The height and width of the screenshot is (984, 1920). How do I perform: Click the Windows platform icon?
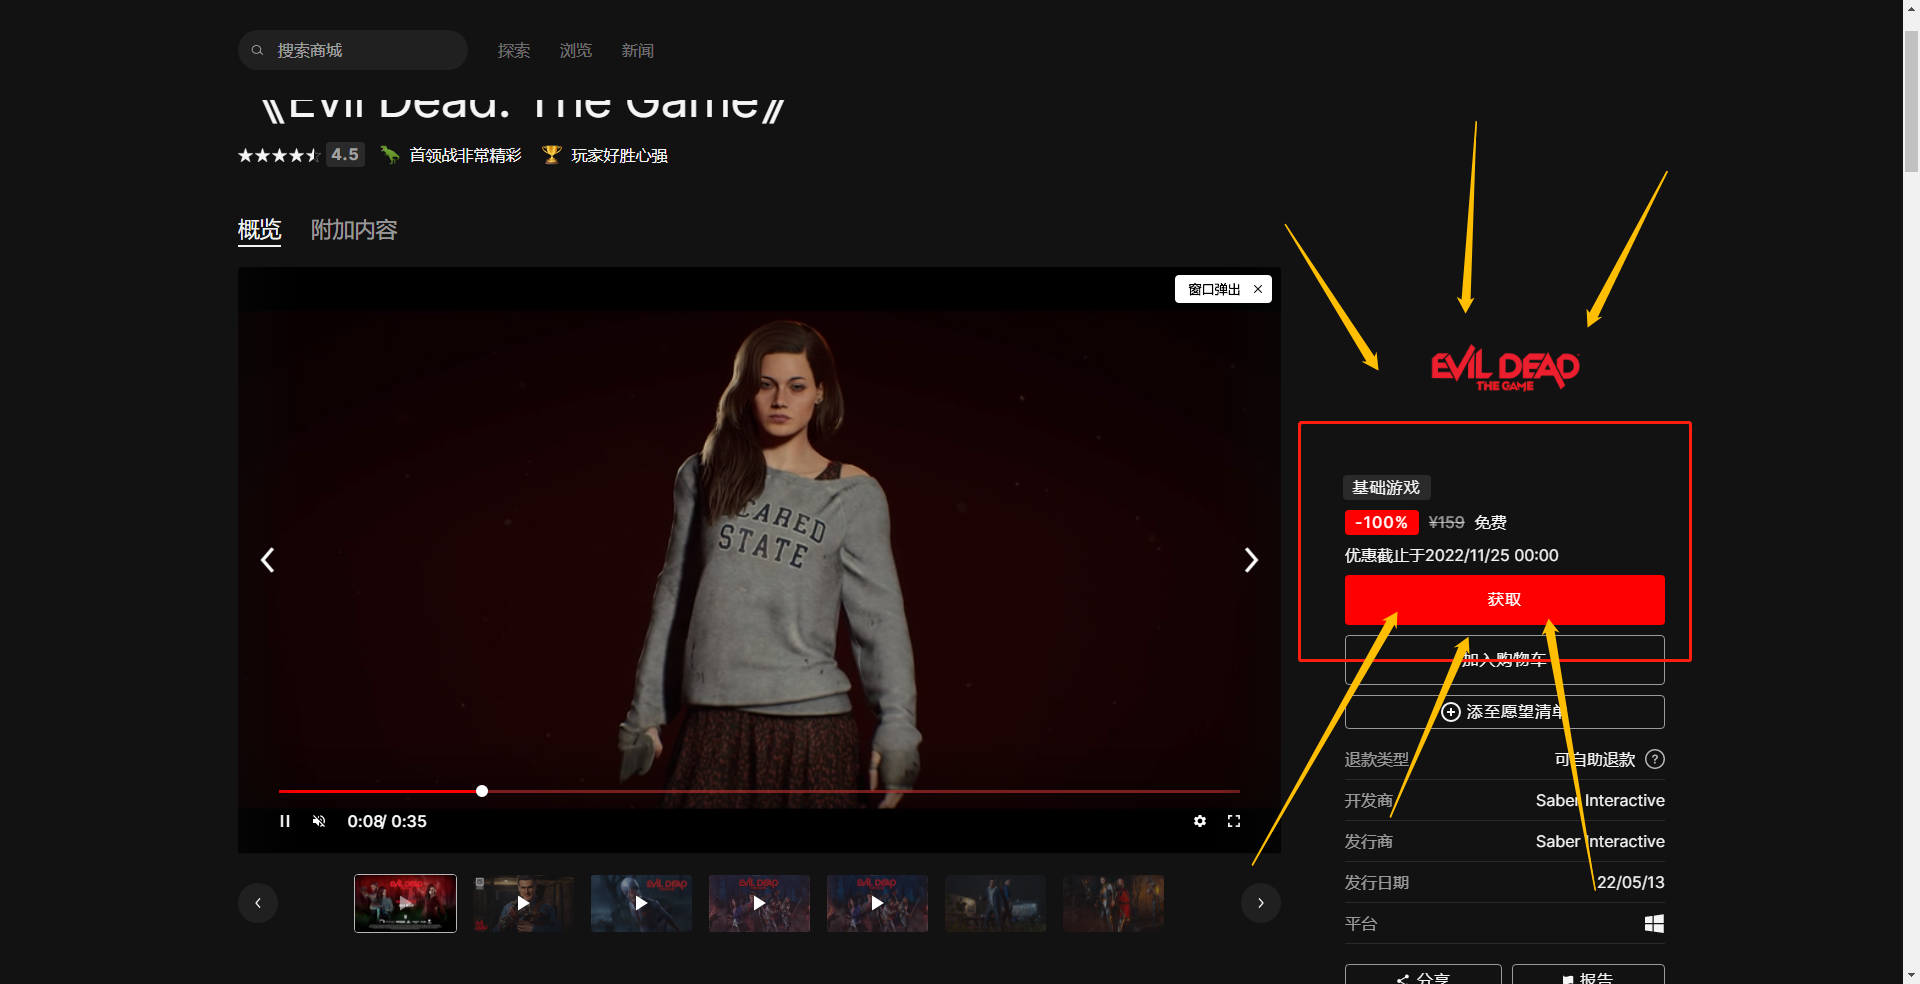1654,924
